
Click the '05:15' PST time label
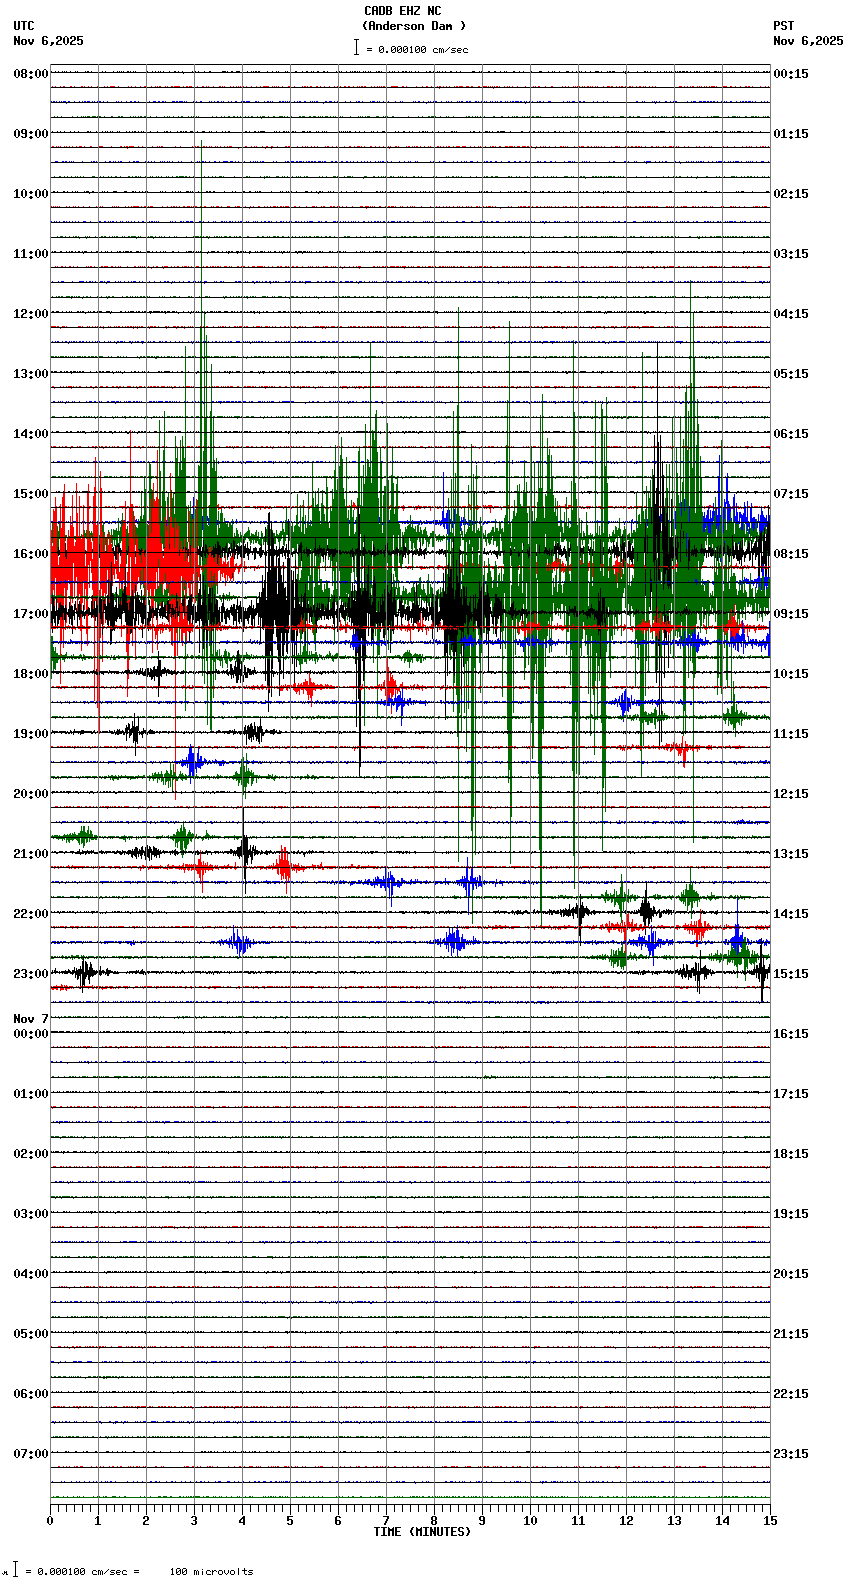pyautogui.click(x=791, y=374)
